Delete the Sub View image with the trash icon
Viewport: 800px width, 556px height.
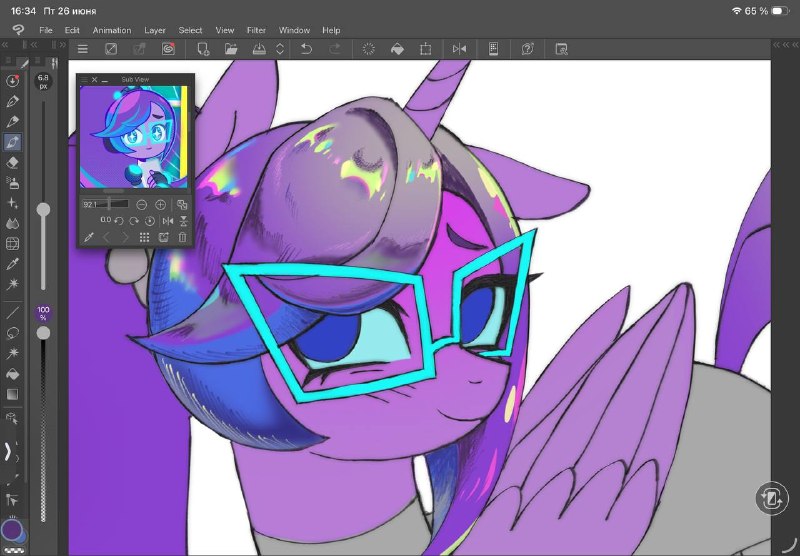[182, 237]
